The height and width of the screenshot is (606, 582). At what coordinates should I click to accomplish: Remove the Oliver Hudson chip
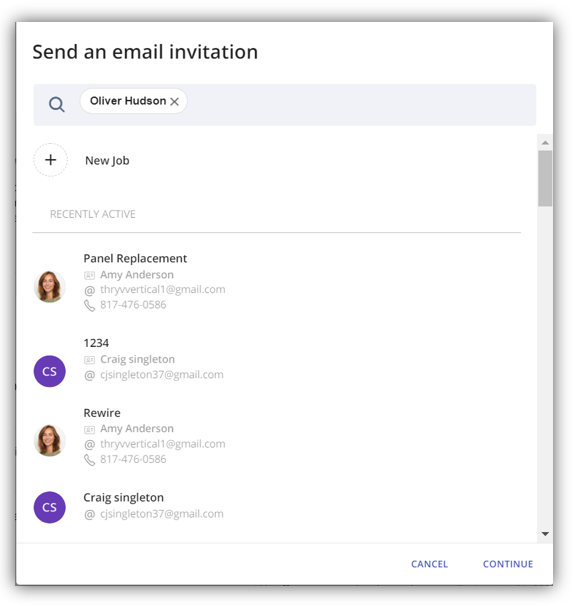pyautogui.click(x=175, y=102)
